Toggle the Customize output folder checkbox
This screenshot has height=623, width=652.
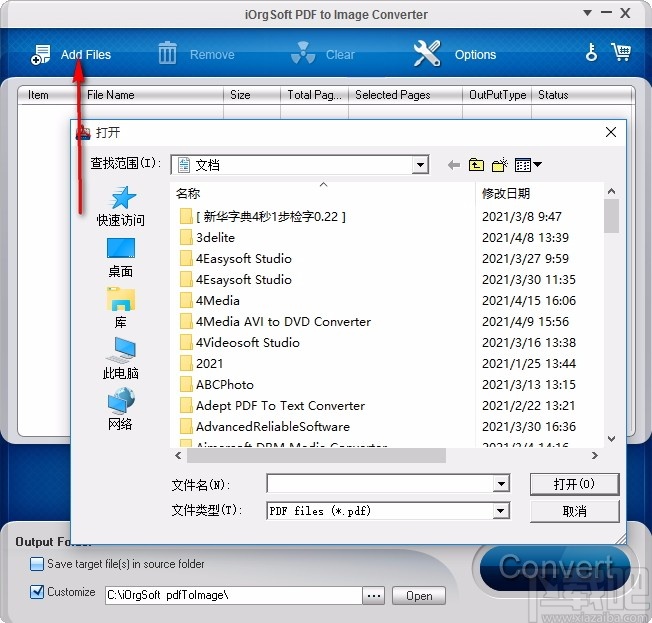(x=37, y=592)
